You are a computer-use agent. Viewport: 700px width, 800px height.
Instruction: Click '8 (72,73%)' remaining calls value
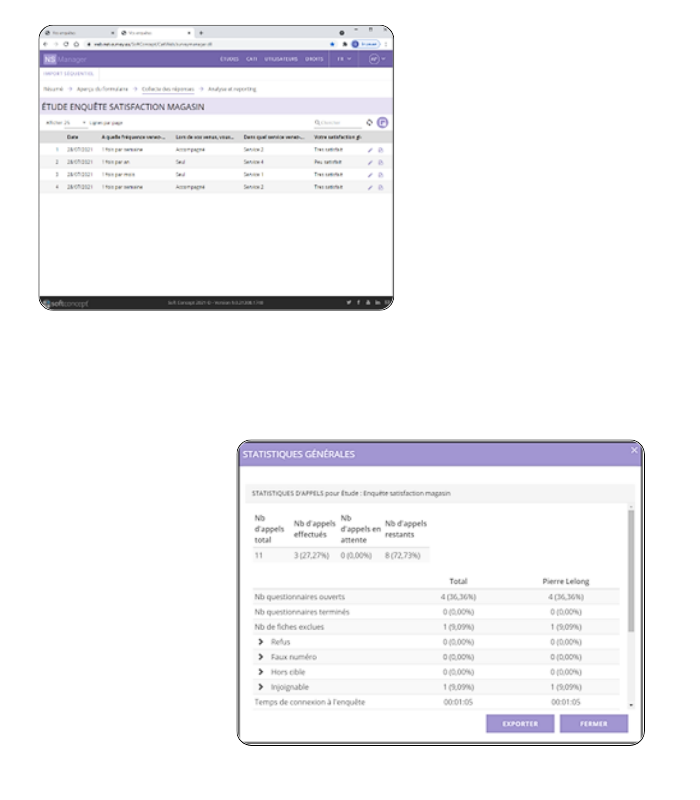pos(403,555)
